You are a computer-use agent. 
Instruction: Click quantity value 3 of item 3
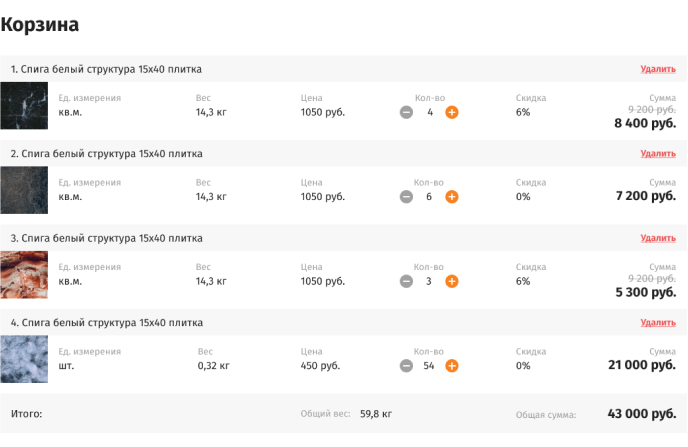429,281
